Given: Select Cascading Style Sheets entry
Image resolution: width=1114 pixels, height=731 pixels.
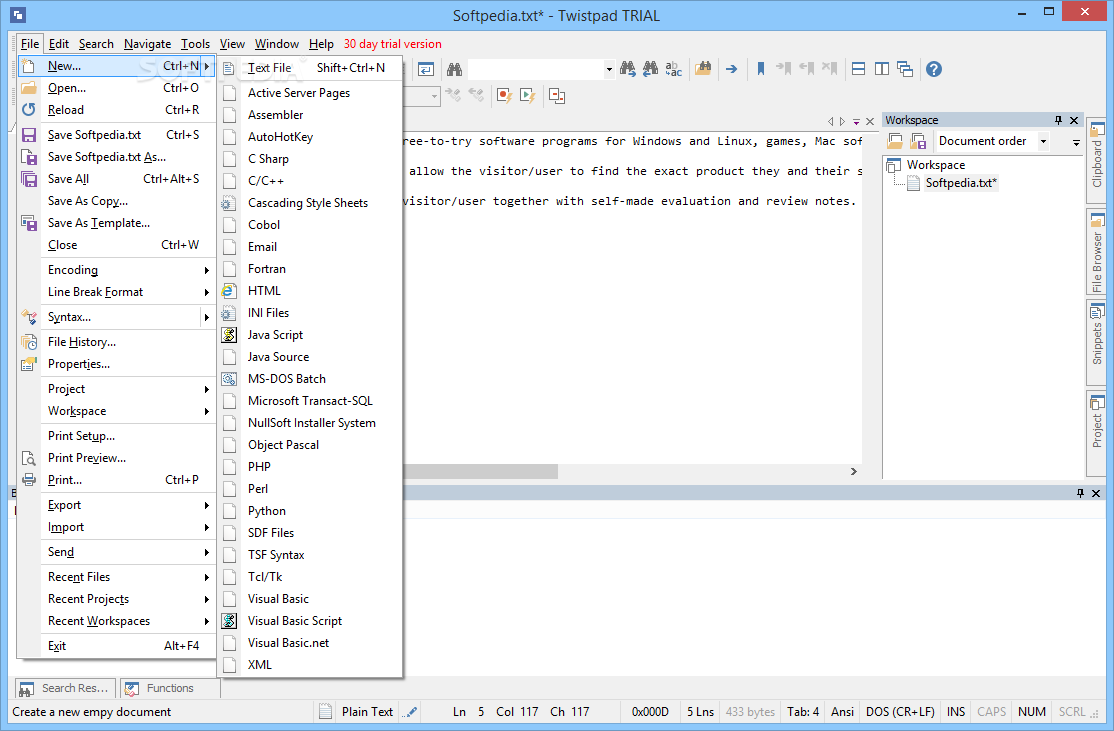Looking at the screenshot, I should pyautogui.click(x=310, y=202).
